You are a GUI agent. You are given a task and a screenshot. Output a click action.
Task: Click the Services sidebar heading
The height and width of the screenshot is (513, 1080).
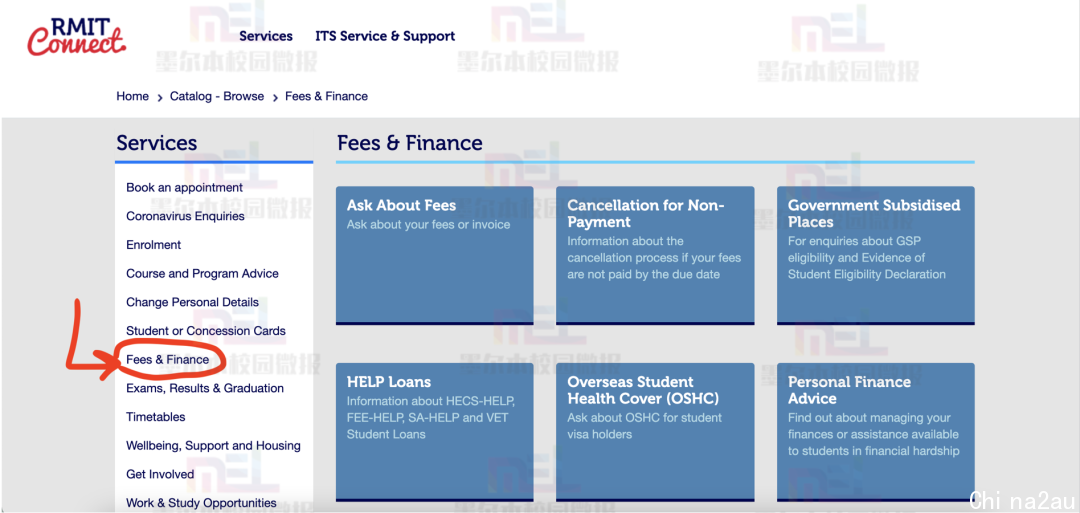pyautogui.click(x=156, y=143)
